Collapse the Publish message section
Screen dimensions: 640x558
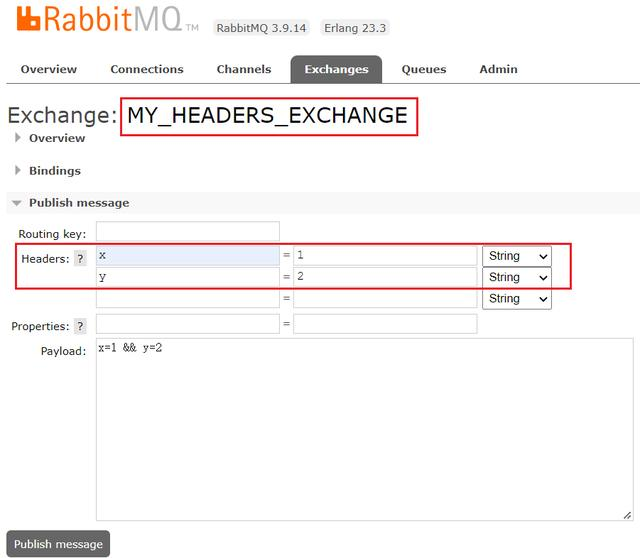[x=78, y=202]
